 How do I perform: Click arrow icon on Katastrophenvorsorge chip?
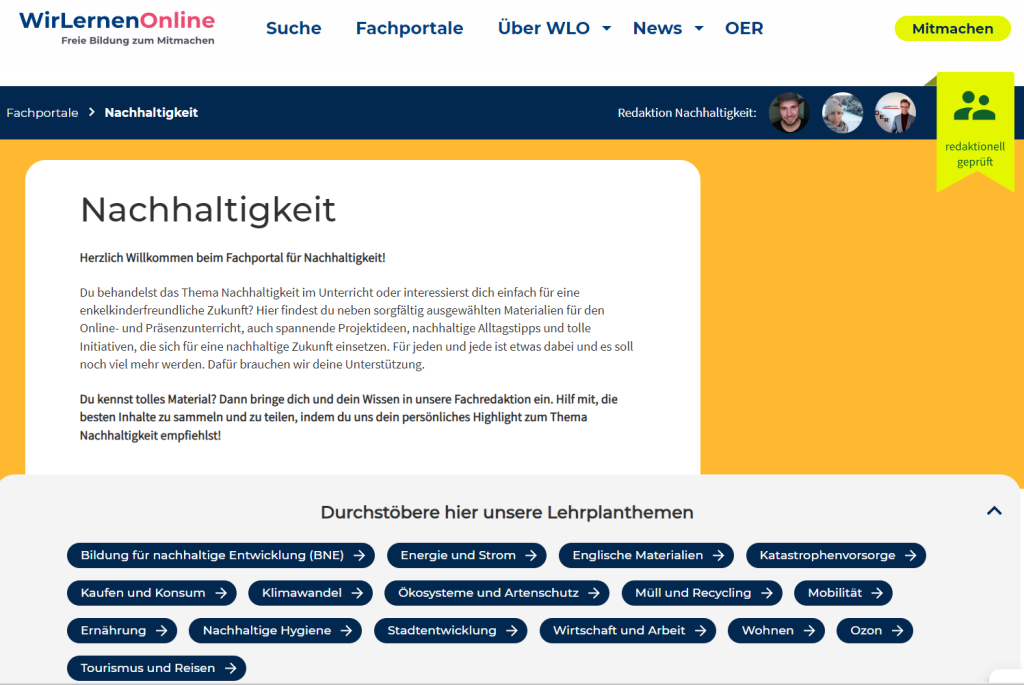click(x=910, y=555)
